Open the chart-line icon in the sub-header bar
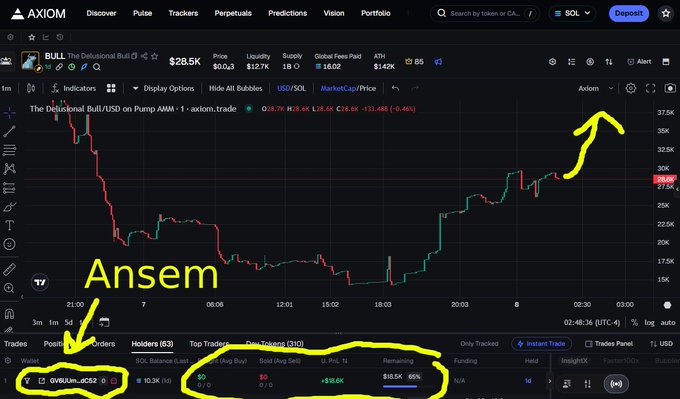The width and height of the screenshot is (680, 399). click(x=46, y=37)
